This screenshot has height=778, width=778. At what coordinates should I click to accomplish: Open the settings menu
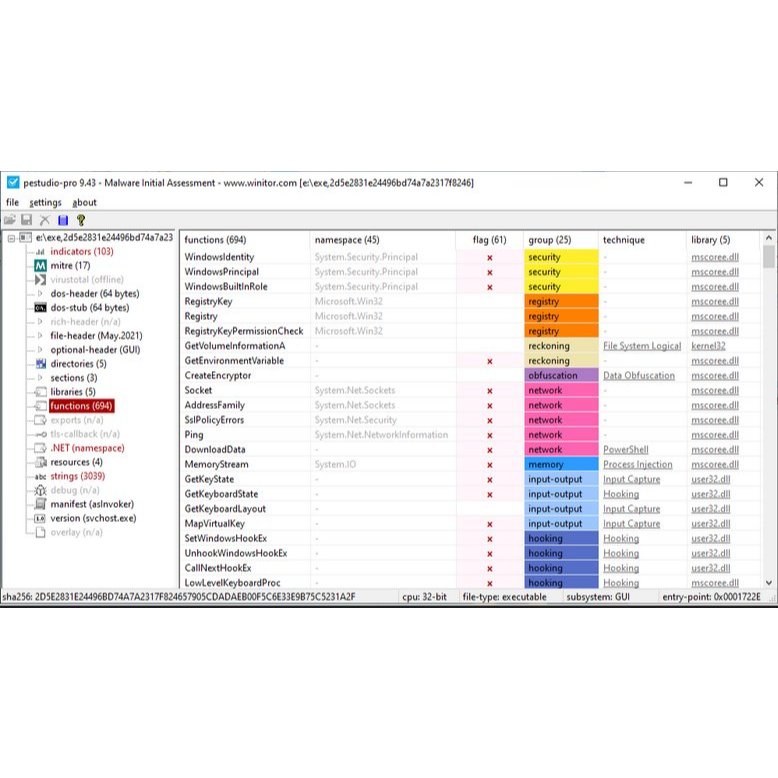45,202
